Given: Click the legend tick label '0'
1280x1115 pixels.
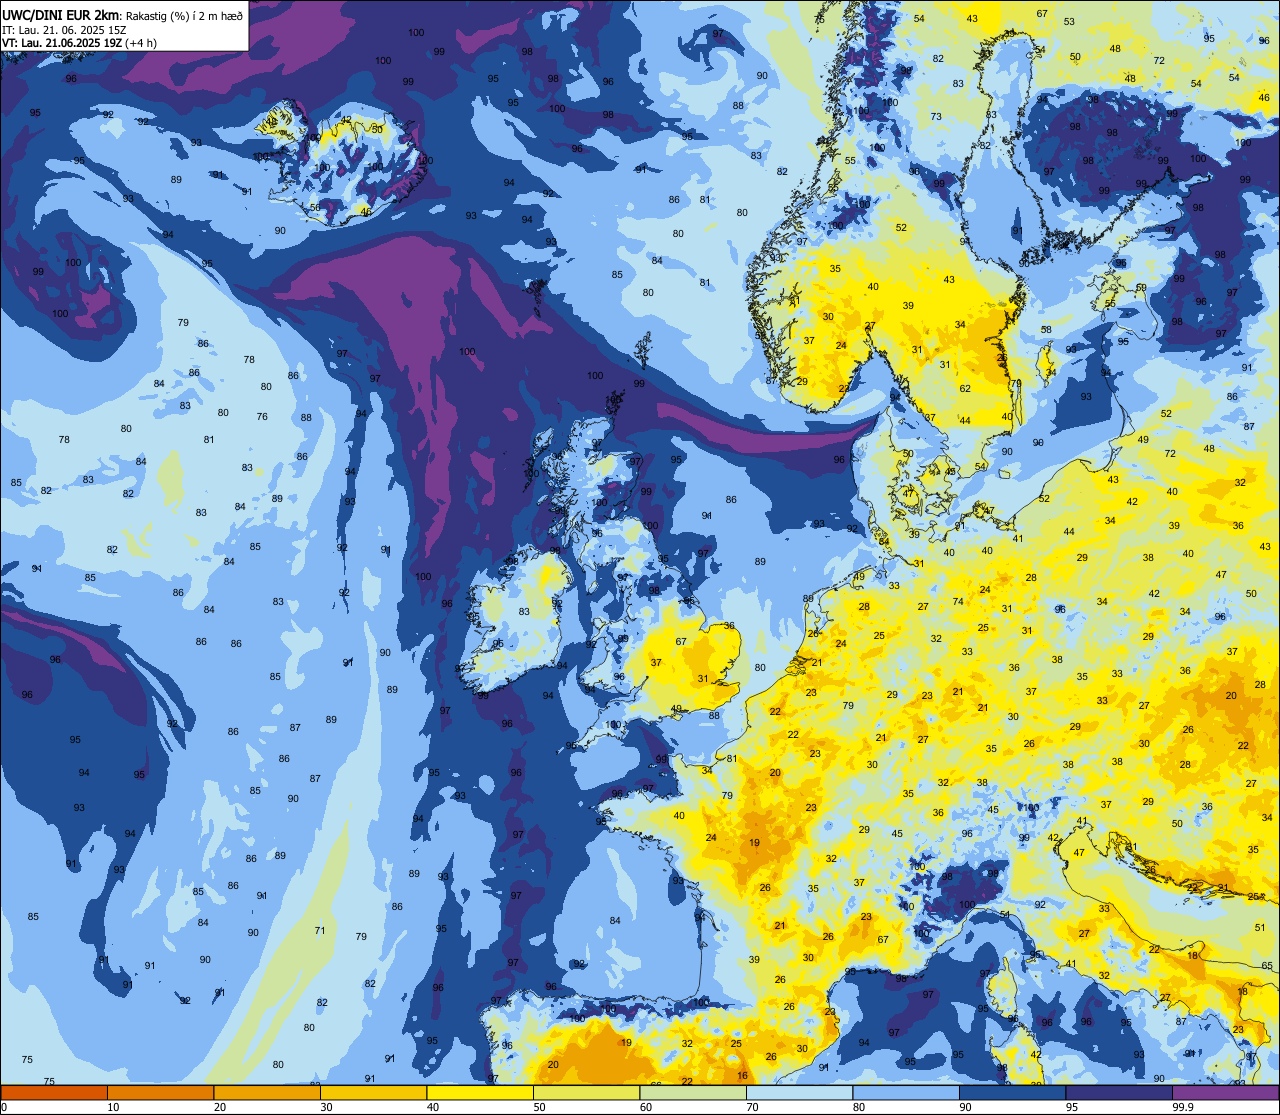Looking at the screenshot, I should 5,1107.
